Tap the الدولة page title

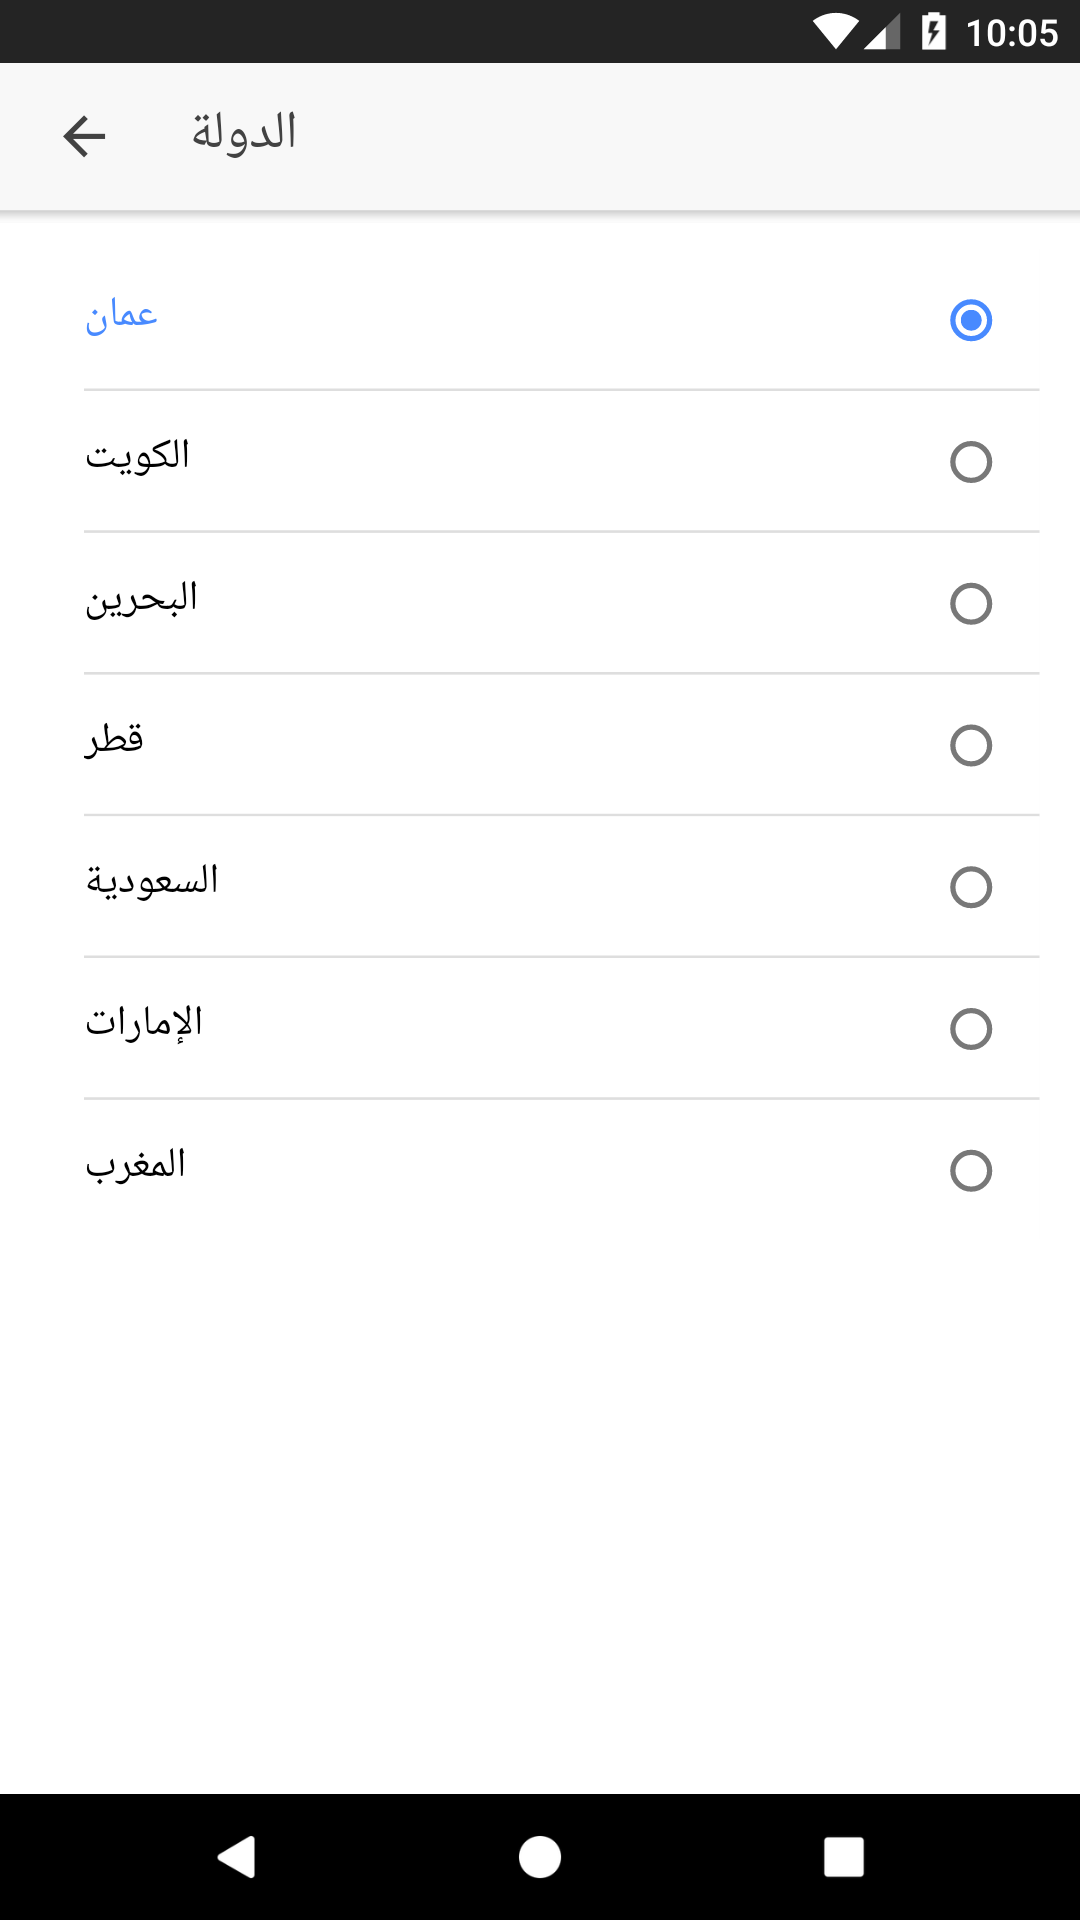pyautogui.click(x=244, y=134)
